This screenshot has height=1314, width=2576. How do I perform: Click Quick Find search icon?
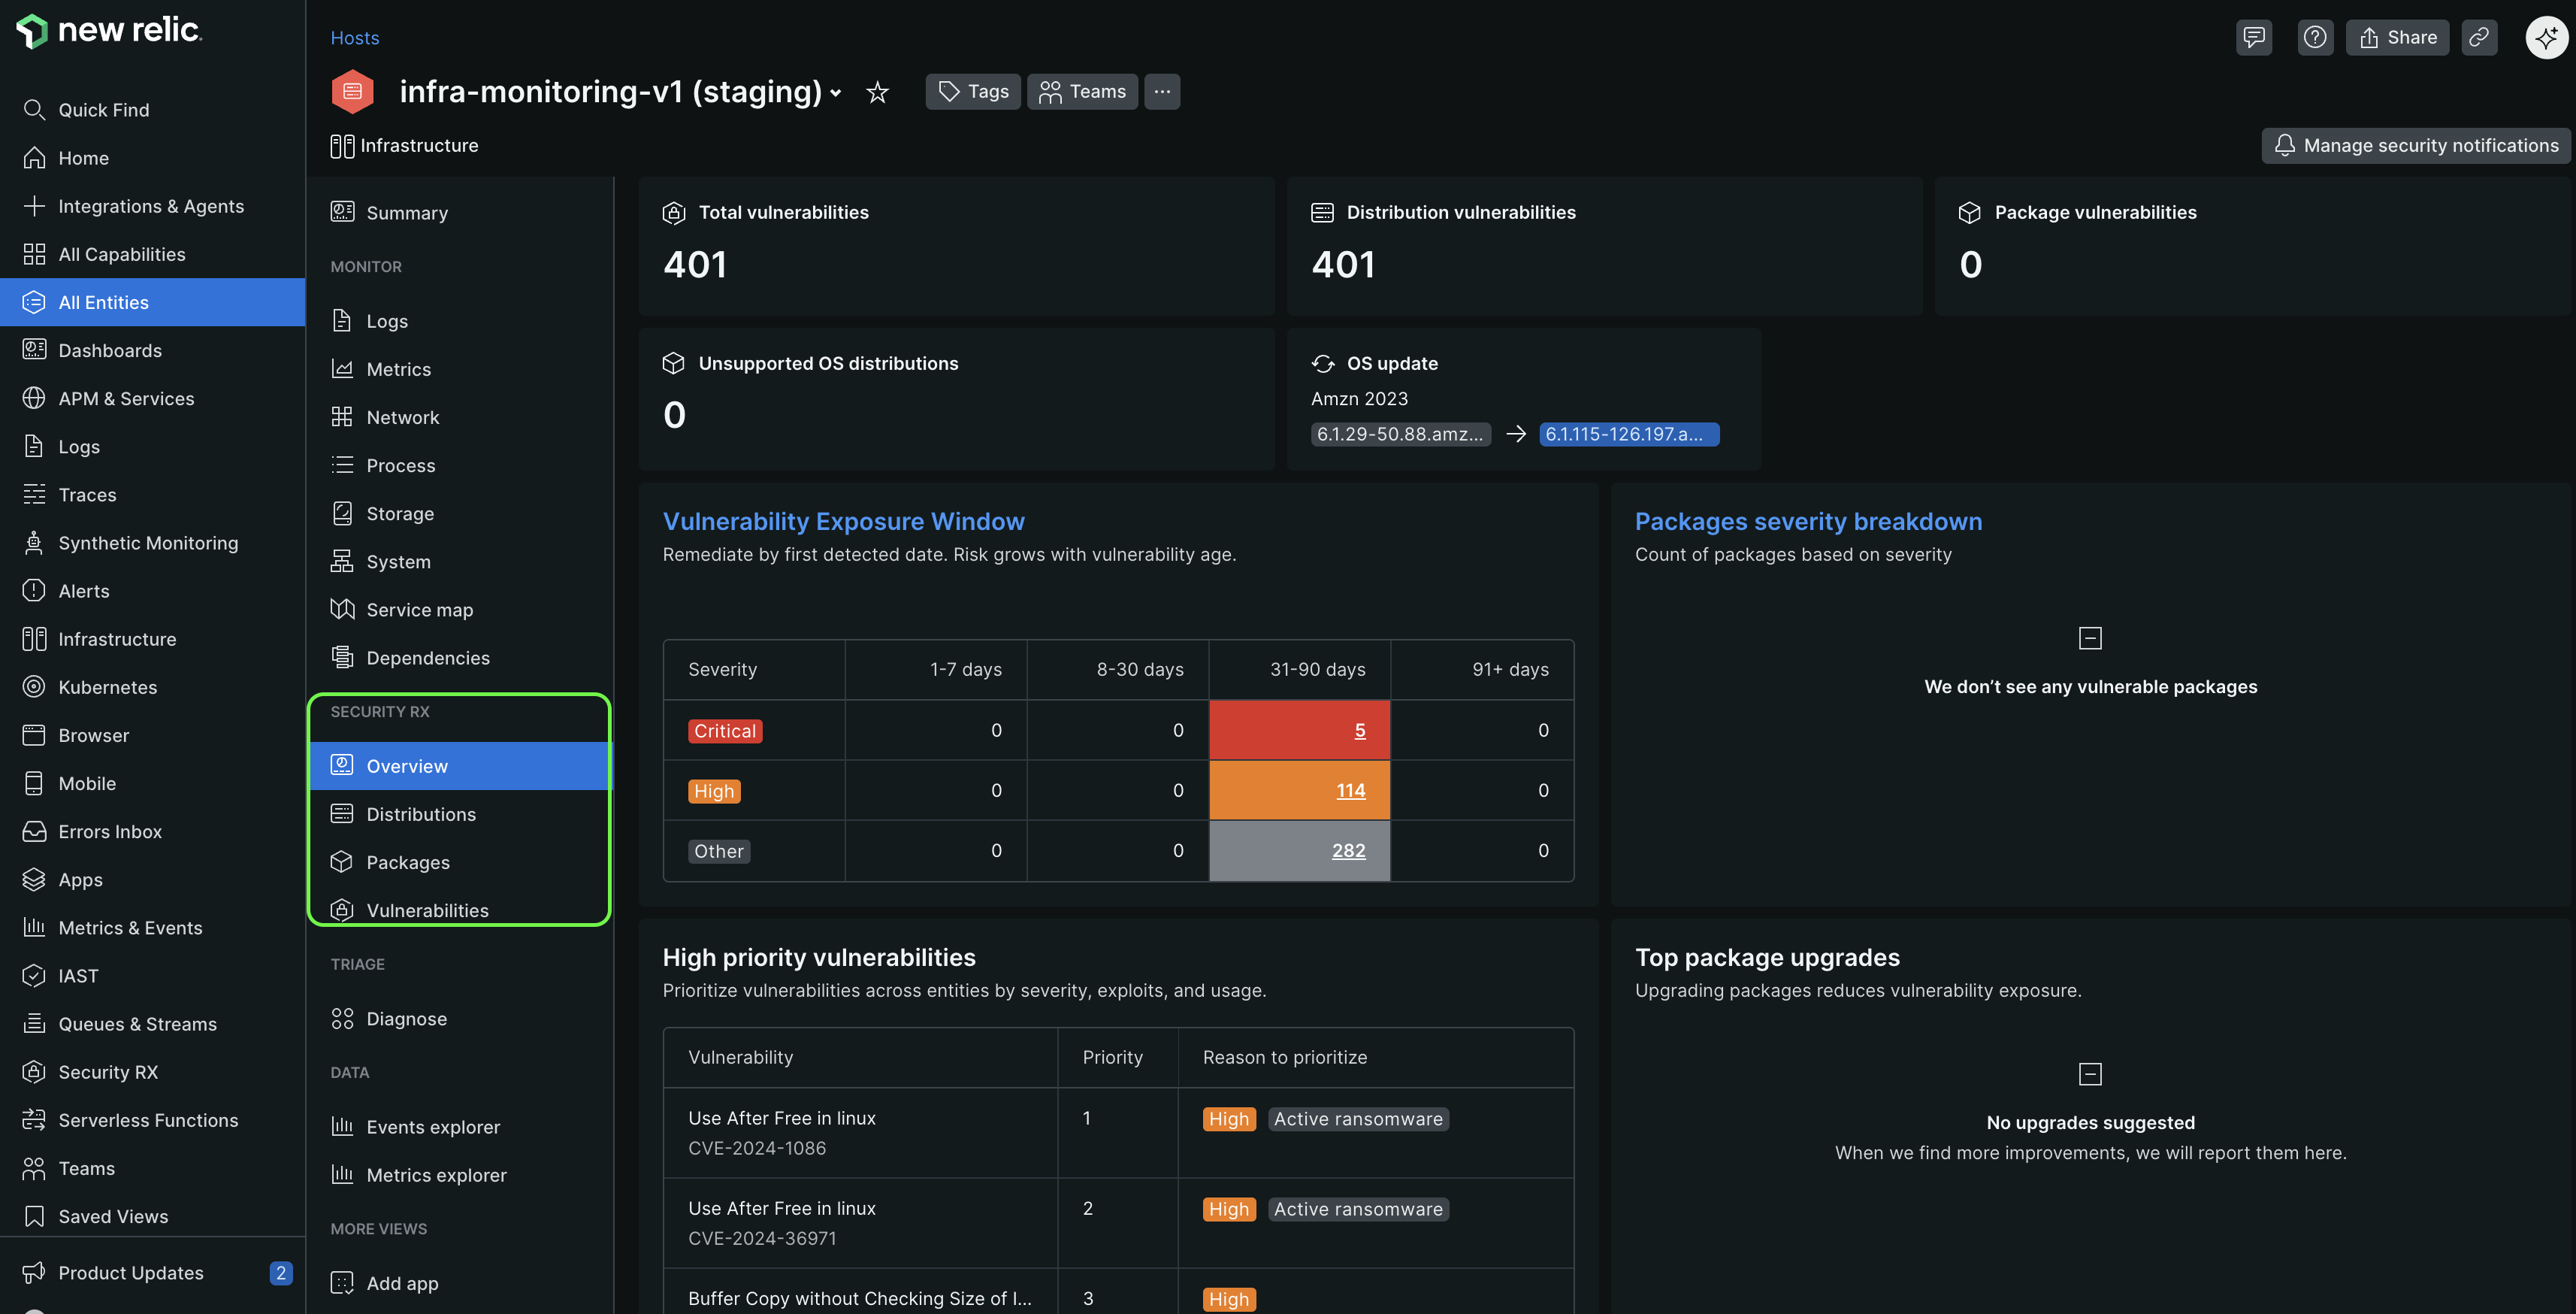tap(34, 110)
